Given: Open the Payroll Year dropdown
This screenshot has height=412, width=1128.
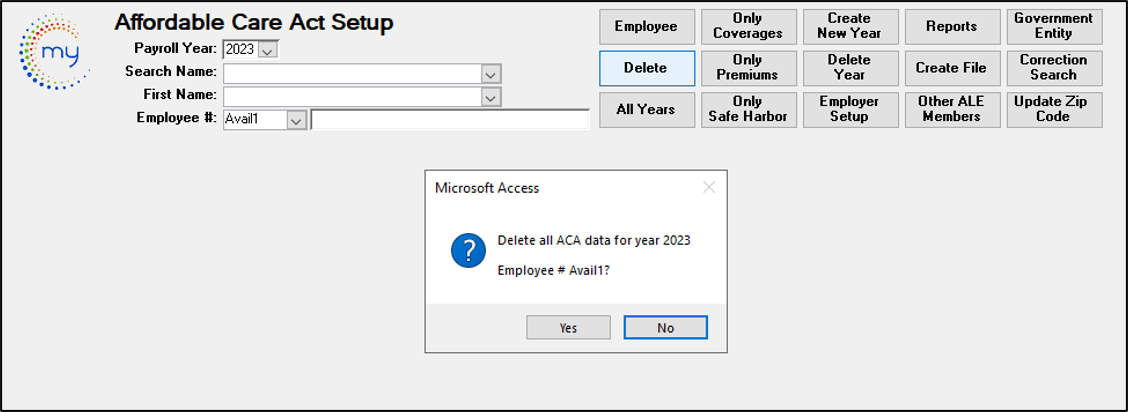Looking at the screenshot, I should tap(268, 50).
